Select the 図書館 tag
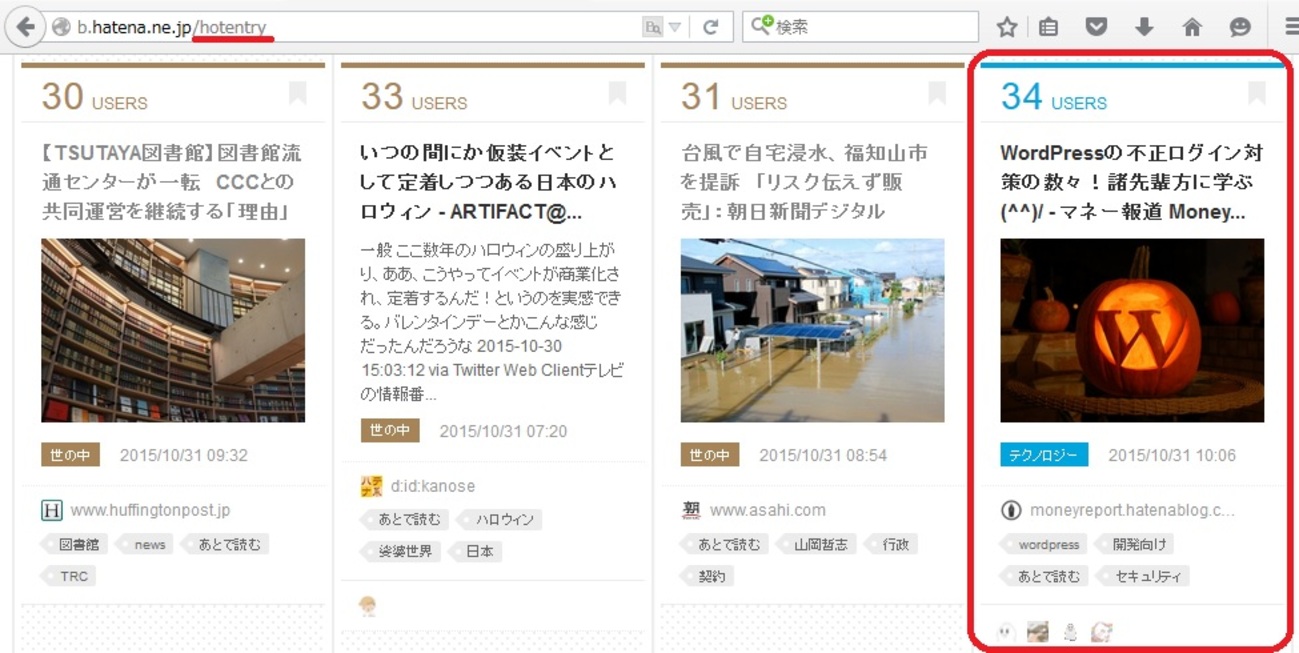The height and width of the screenshot is (653, 1299). pyautogui.click(x=75, y=544)
